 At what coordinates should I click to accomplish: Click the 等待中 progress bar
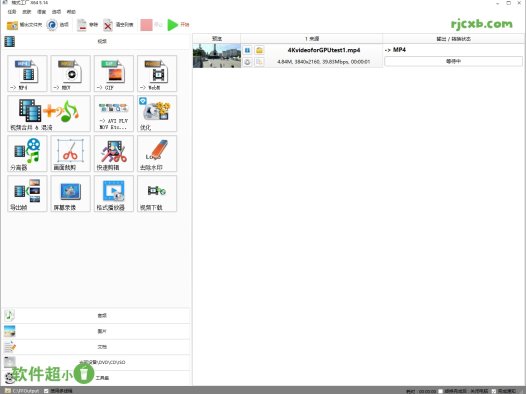point(453,62)
